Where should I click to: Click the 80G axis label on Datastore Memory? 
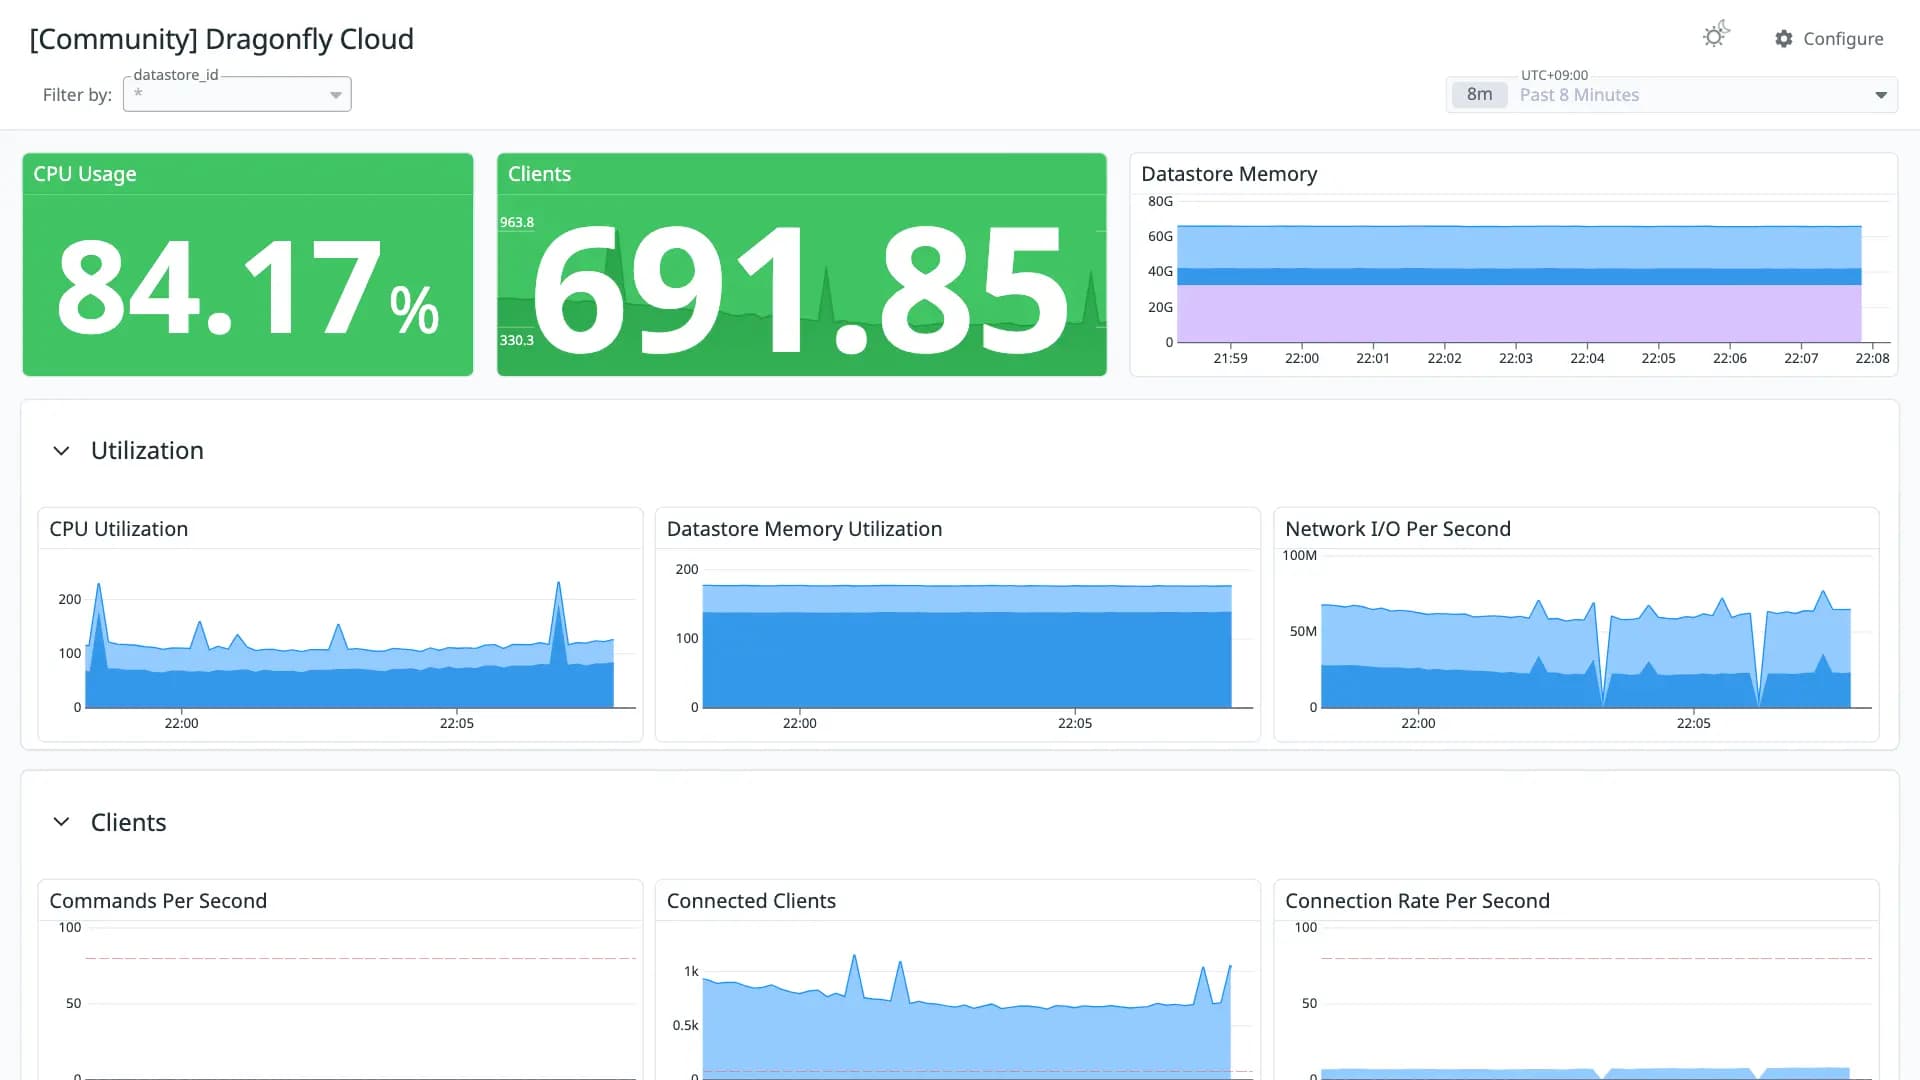tap(1160, 201)
